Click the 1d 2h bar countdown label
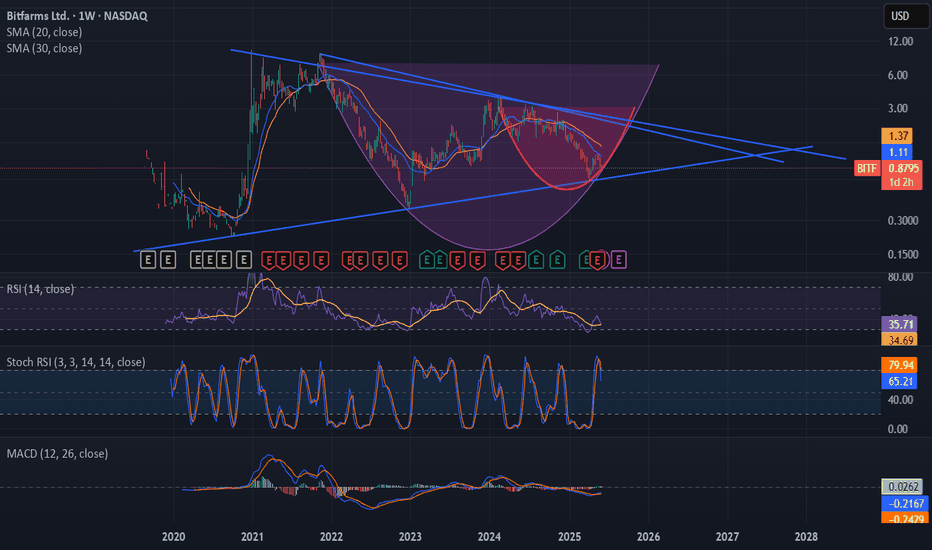Viewport: 932px width, 550px height. pyautogui.click(x=902, y=183)
